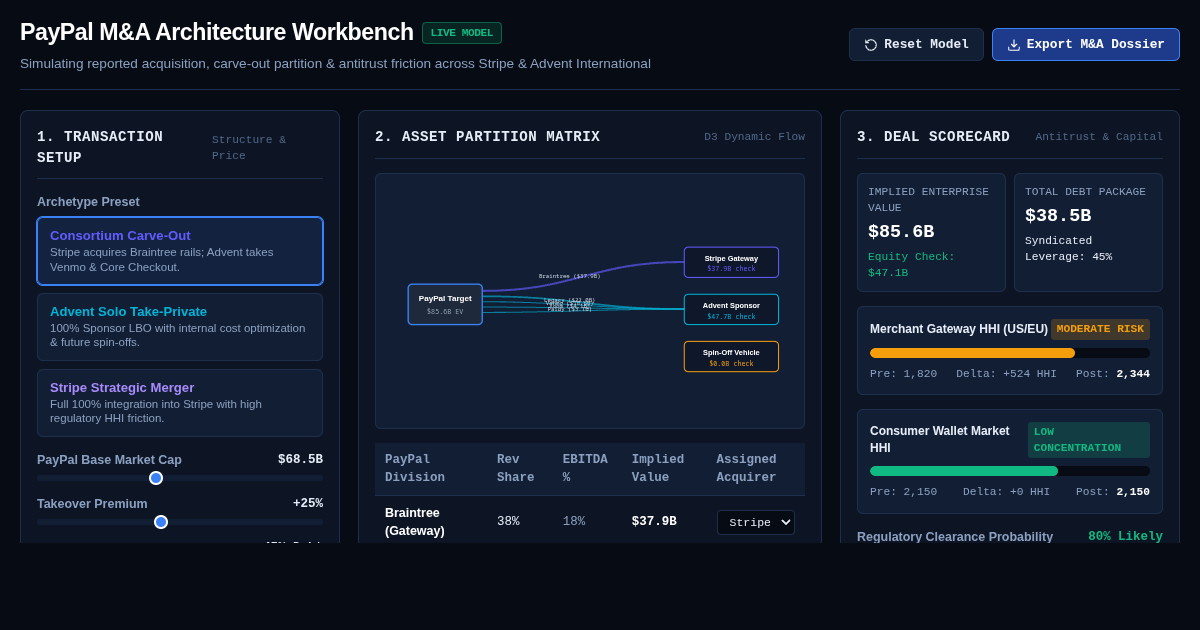Click the Advent Sponsor node
Screen dimensions: 1200x630
[x=731, y=309]
